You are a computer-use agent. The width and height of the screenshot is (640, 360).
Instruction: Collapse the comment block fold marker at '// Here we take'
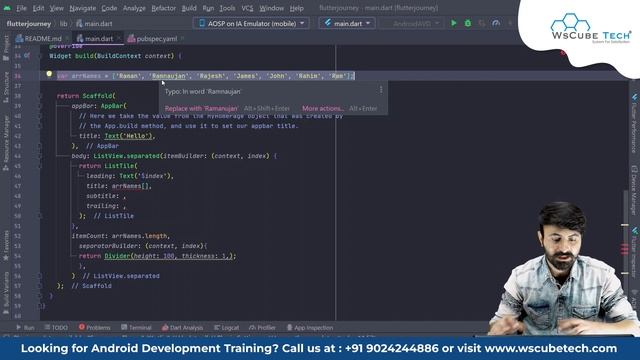[40, 116]
